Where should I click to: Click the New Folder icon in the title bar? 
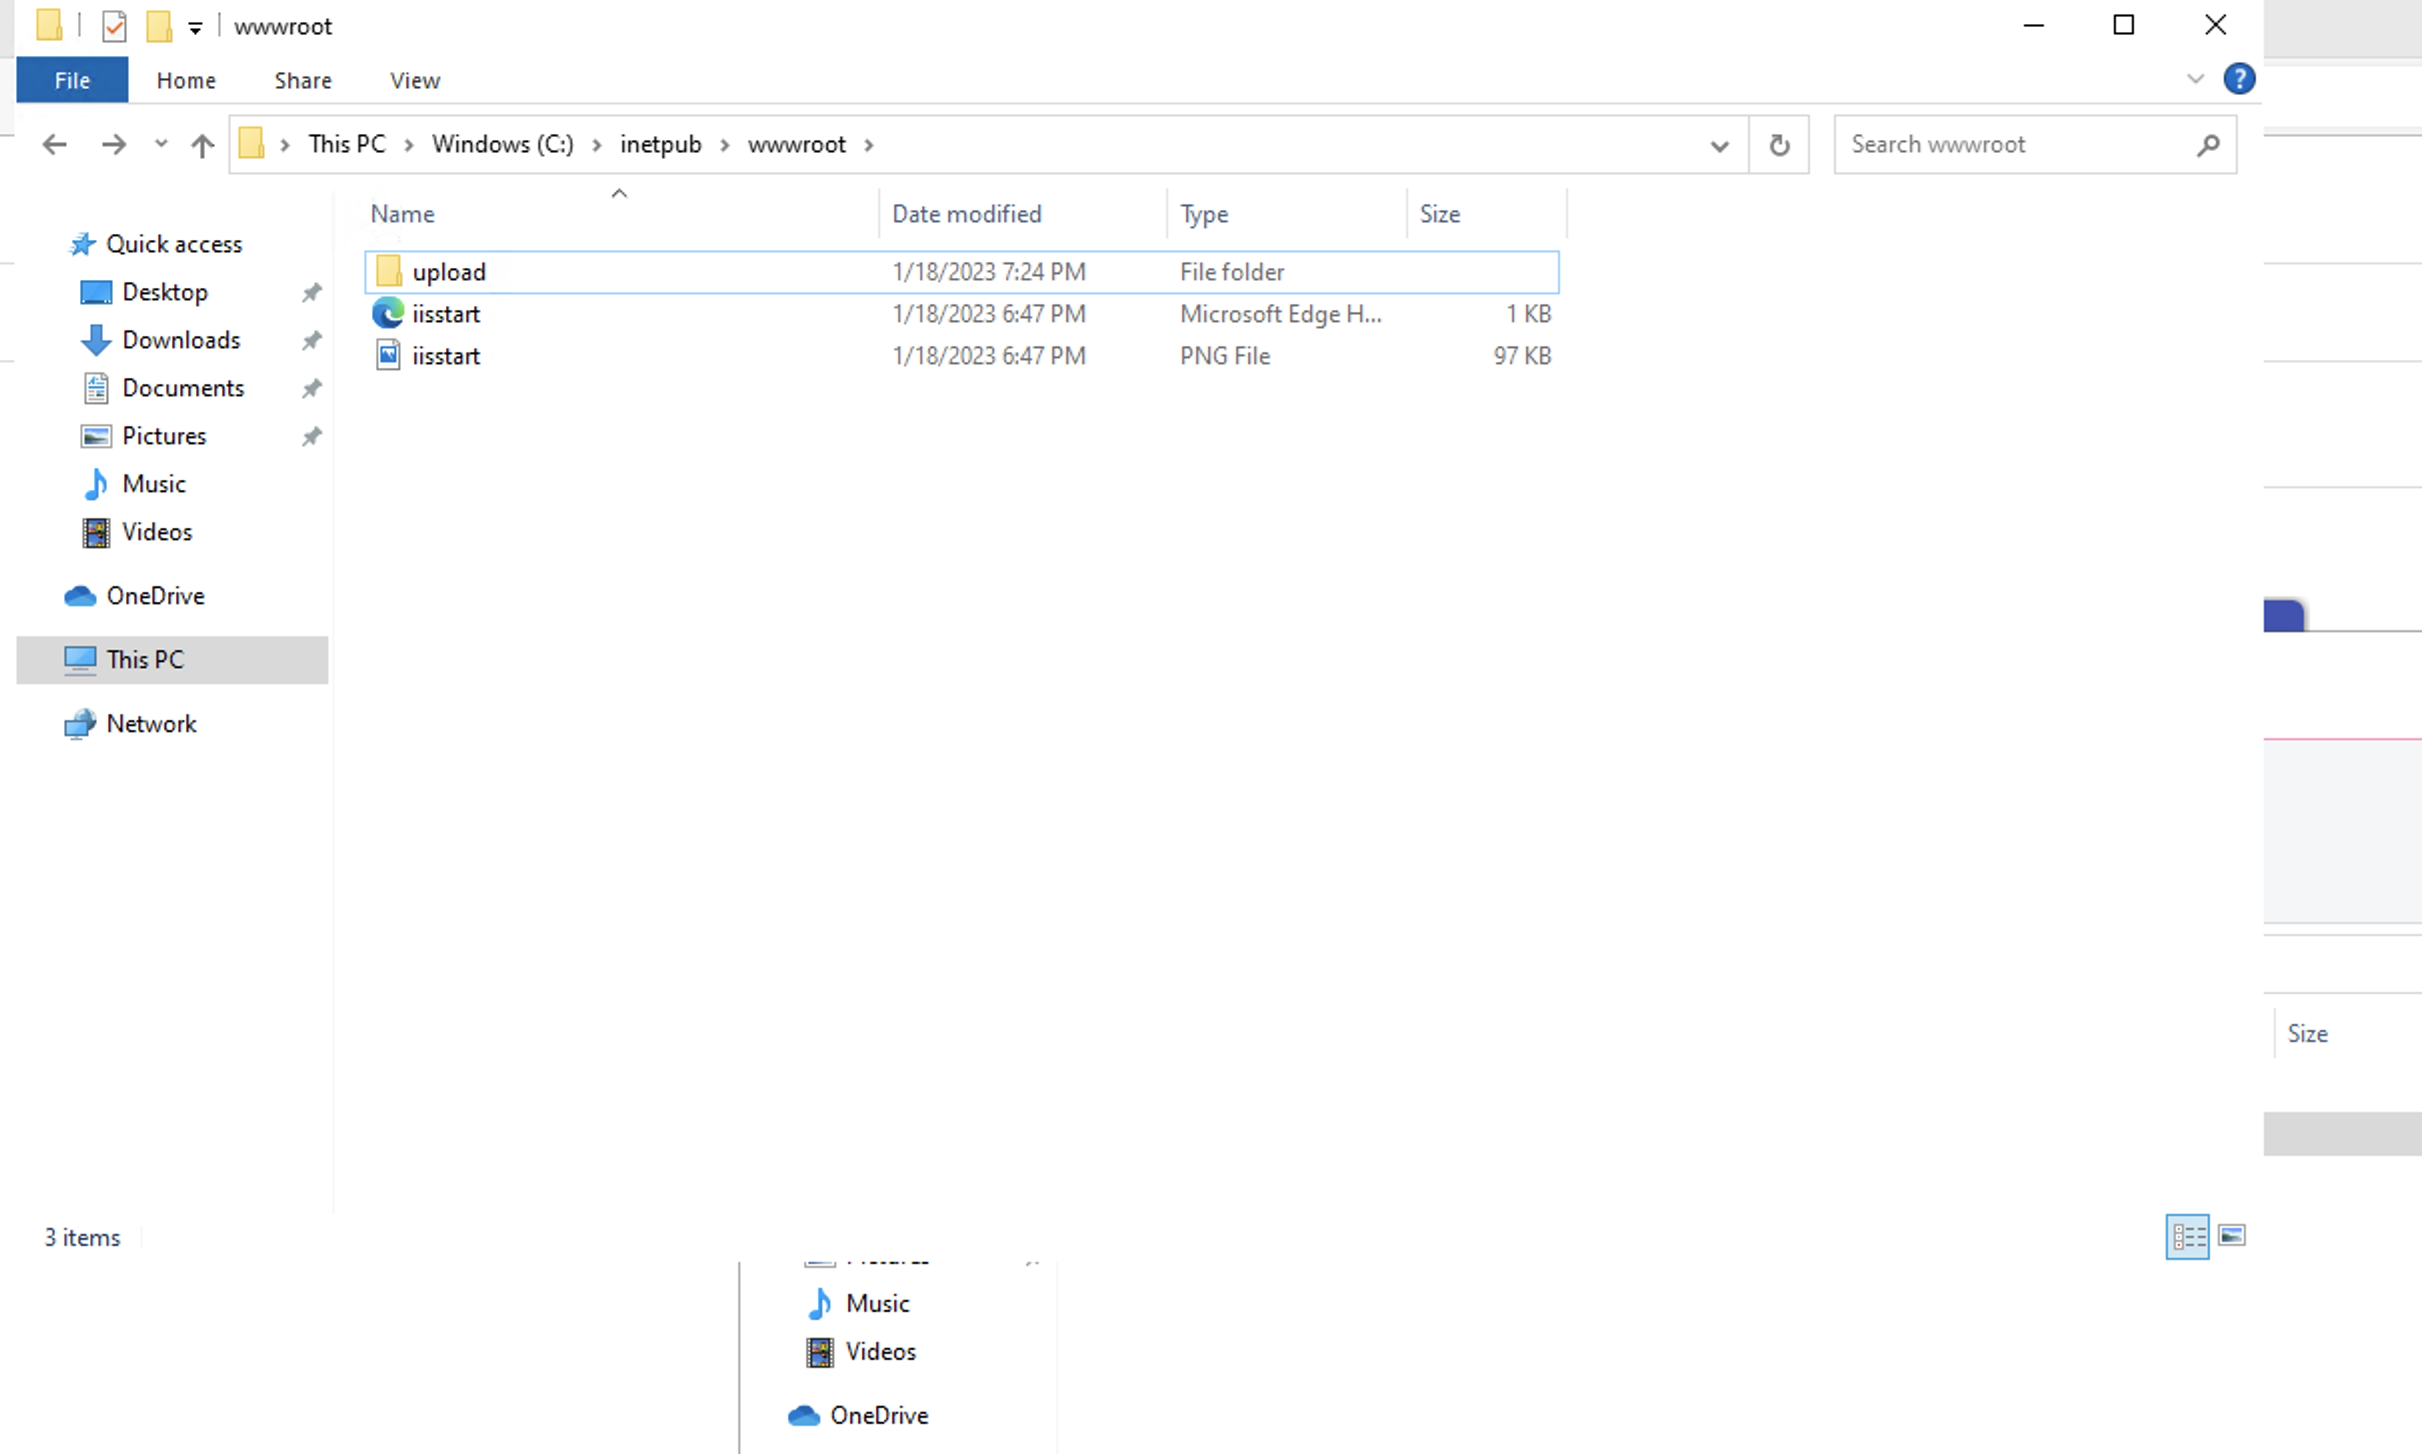point(160,25)
